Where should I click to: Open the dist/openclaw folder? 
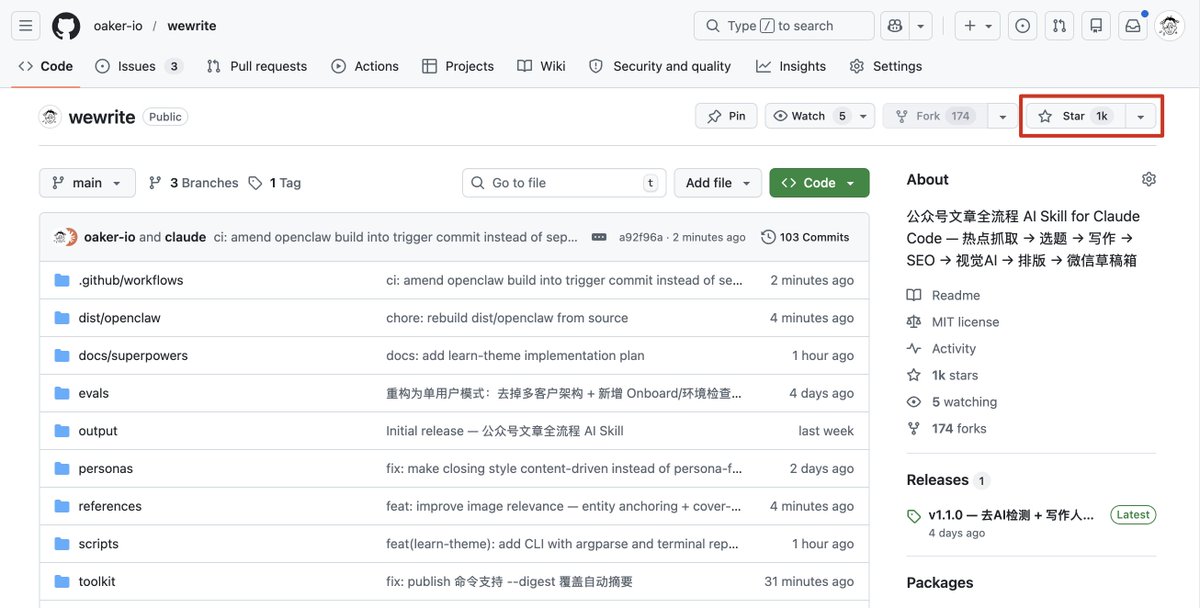tap(120, 318)
